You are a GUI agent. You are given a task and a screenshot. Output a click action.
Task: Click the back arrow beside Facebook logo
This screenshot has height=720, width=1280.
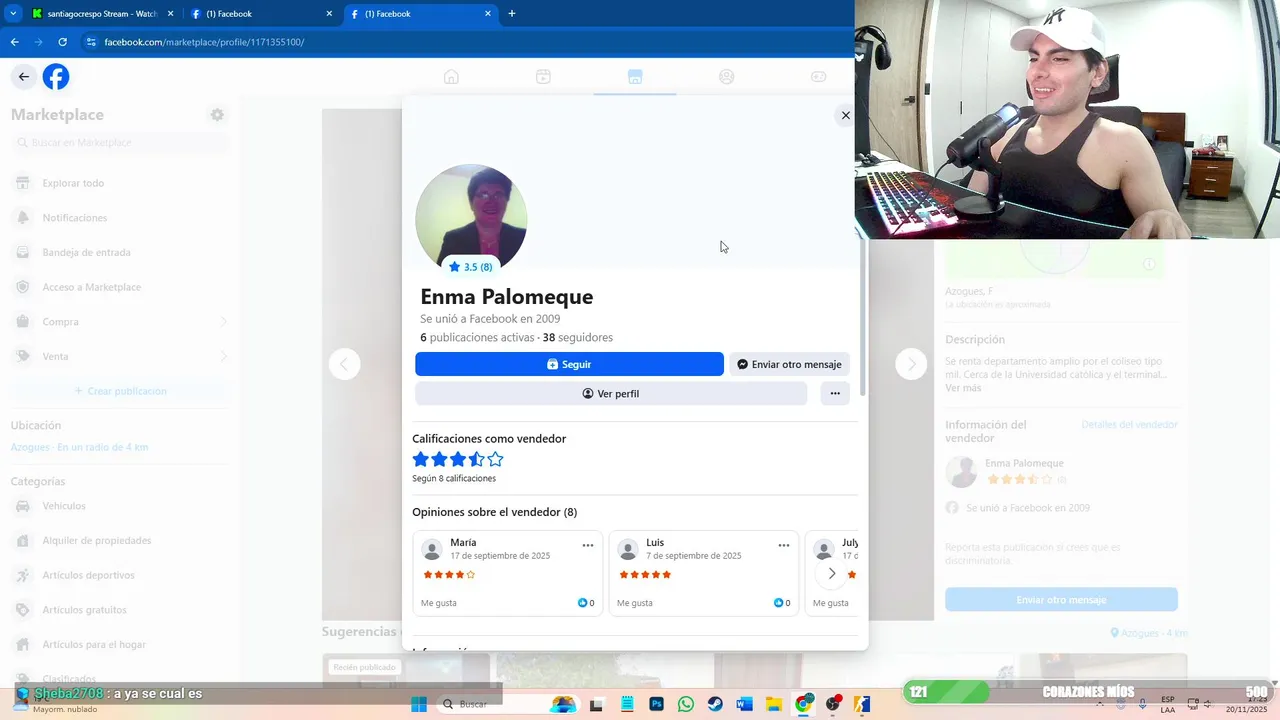(x=24, y=76)
